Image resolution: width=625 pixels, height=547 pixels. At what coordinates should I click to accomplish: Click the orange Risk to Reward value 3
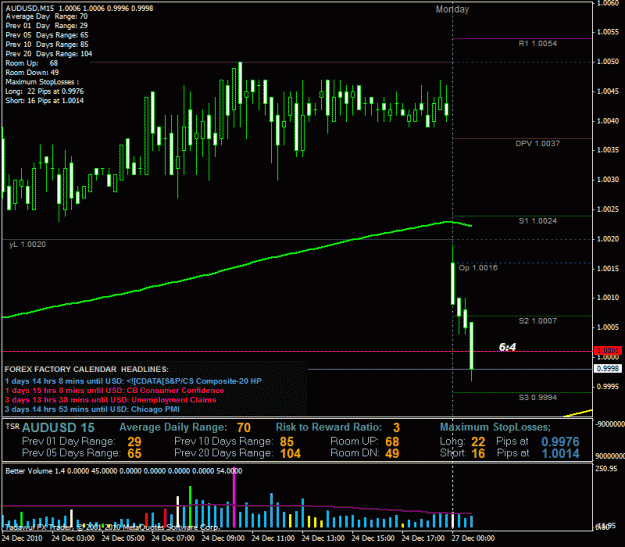pyautogui.click(x=396, y=428)
